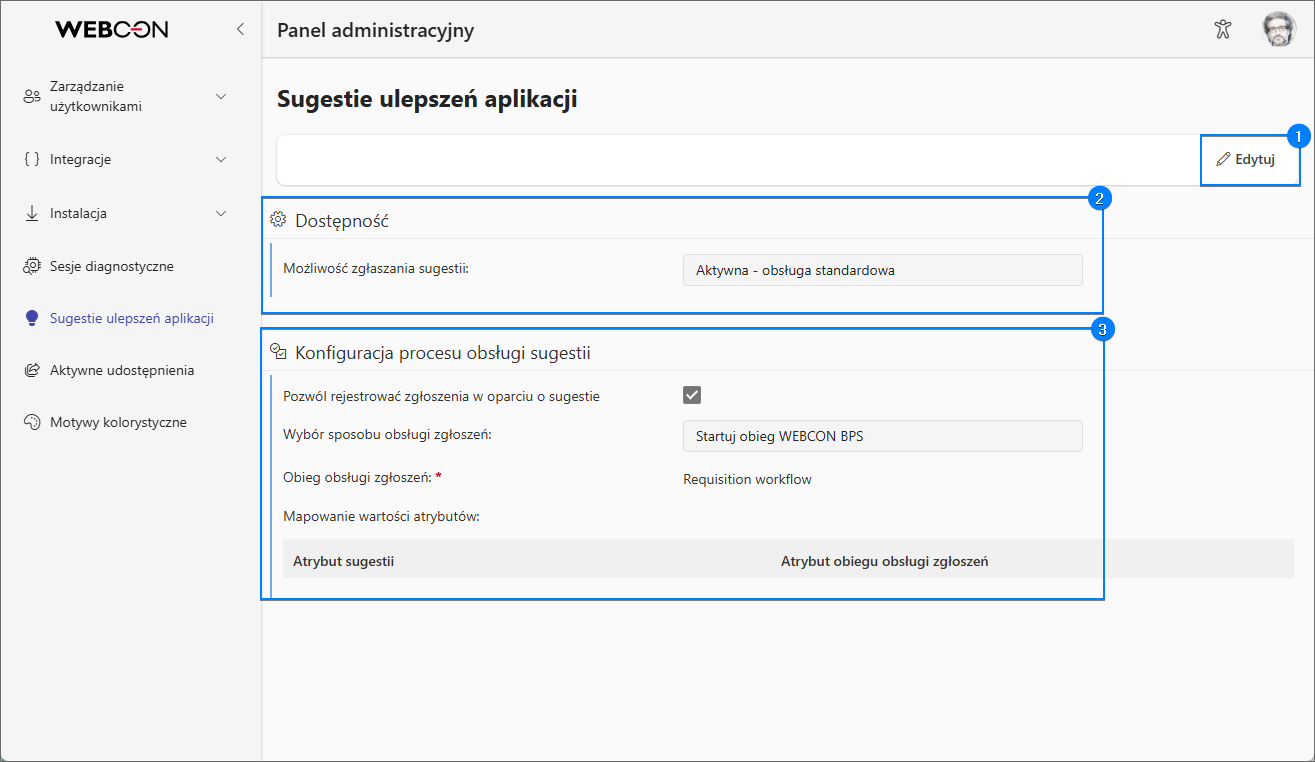The width and height of the screenshot is (1315, 762).
Task: Click the Motywy kolorystyczne palette icon
Action: click(x=32, y=422)
